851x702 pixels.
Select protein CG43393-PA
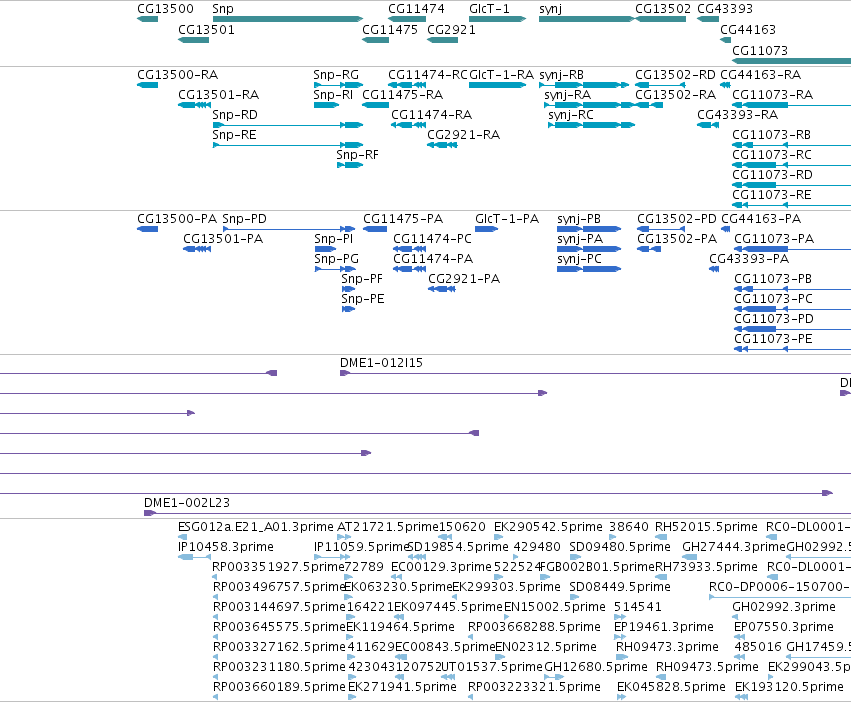click(x=714, y=269)
